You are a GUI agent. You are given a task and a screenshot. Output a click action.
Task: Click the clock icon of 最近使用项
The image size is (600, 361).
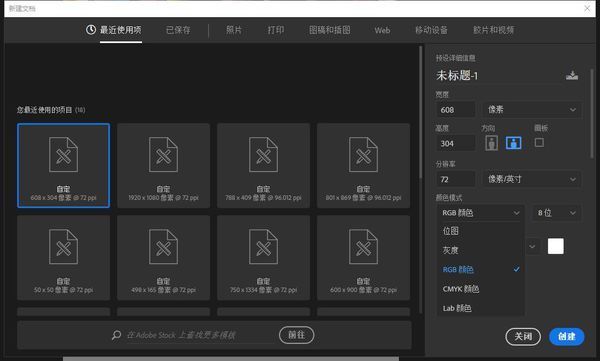(91, 29)
